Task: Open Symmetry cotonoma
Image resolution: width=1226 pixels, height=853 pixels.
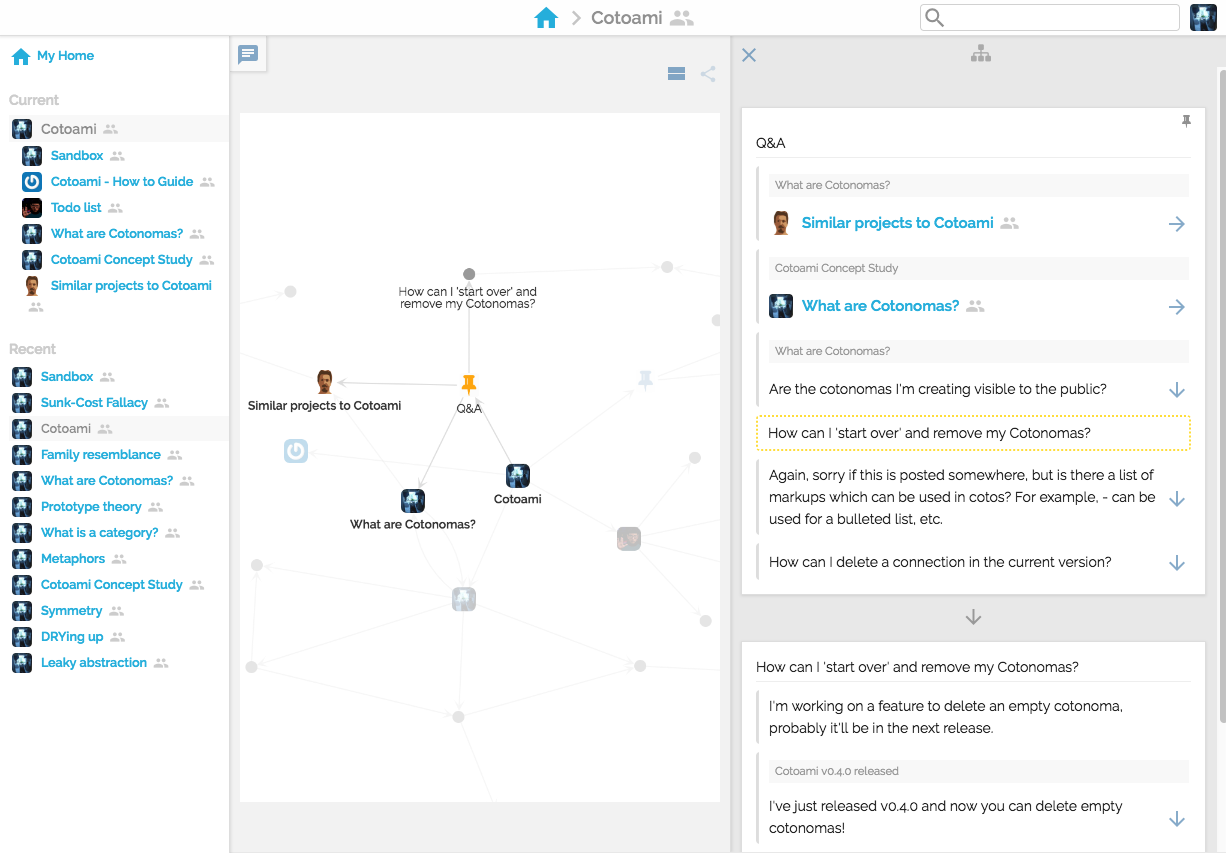Action: click(72, 610)
